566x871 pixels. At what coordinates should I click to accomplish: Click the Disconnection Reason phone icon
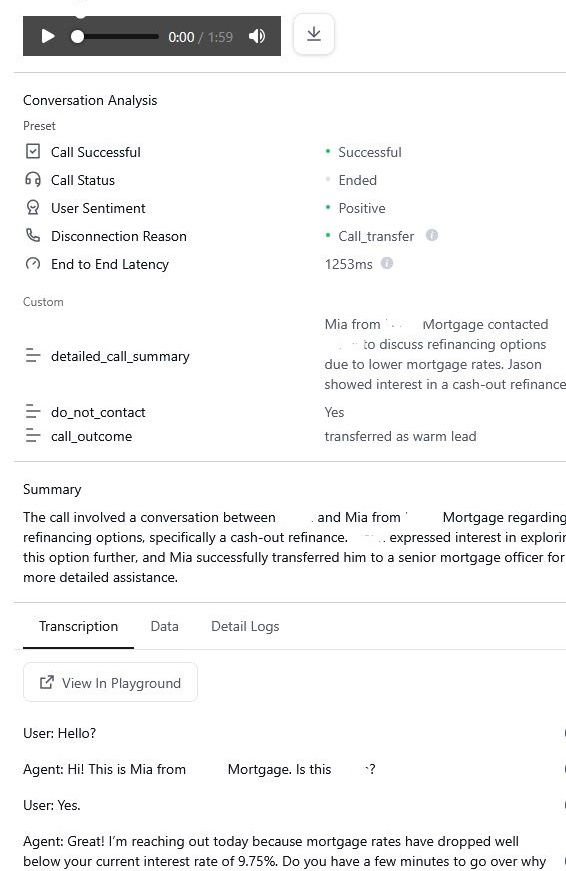point(33,236)
